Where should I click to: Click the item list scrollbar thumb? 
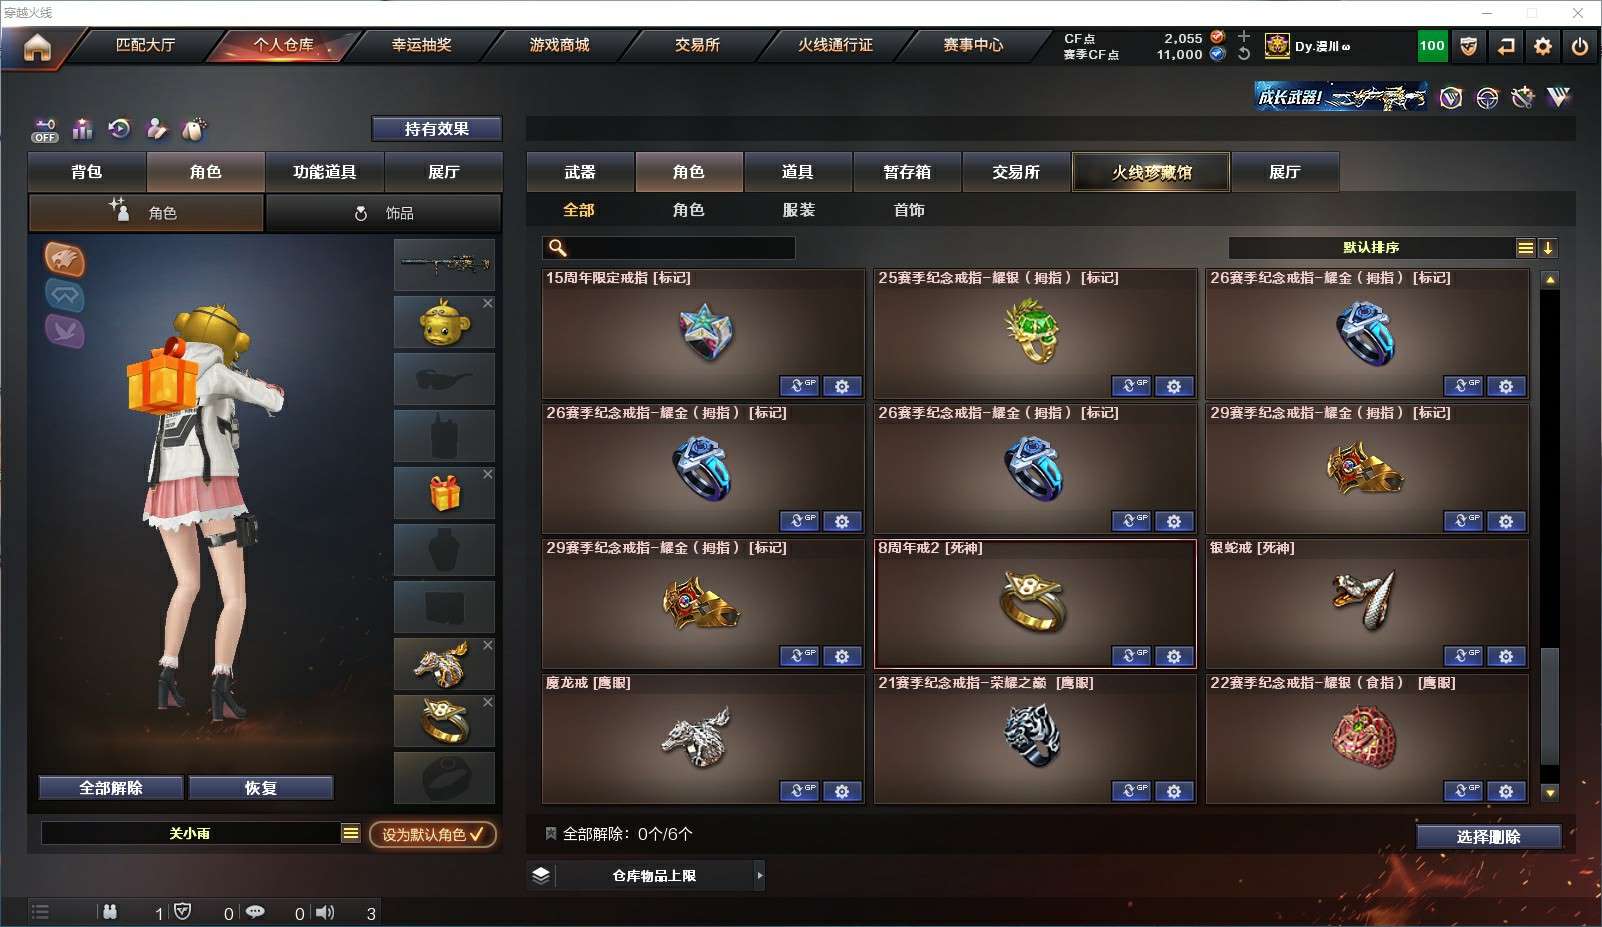coord(1550,706)
